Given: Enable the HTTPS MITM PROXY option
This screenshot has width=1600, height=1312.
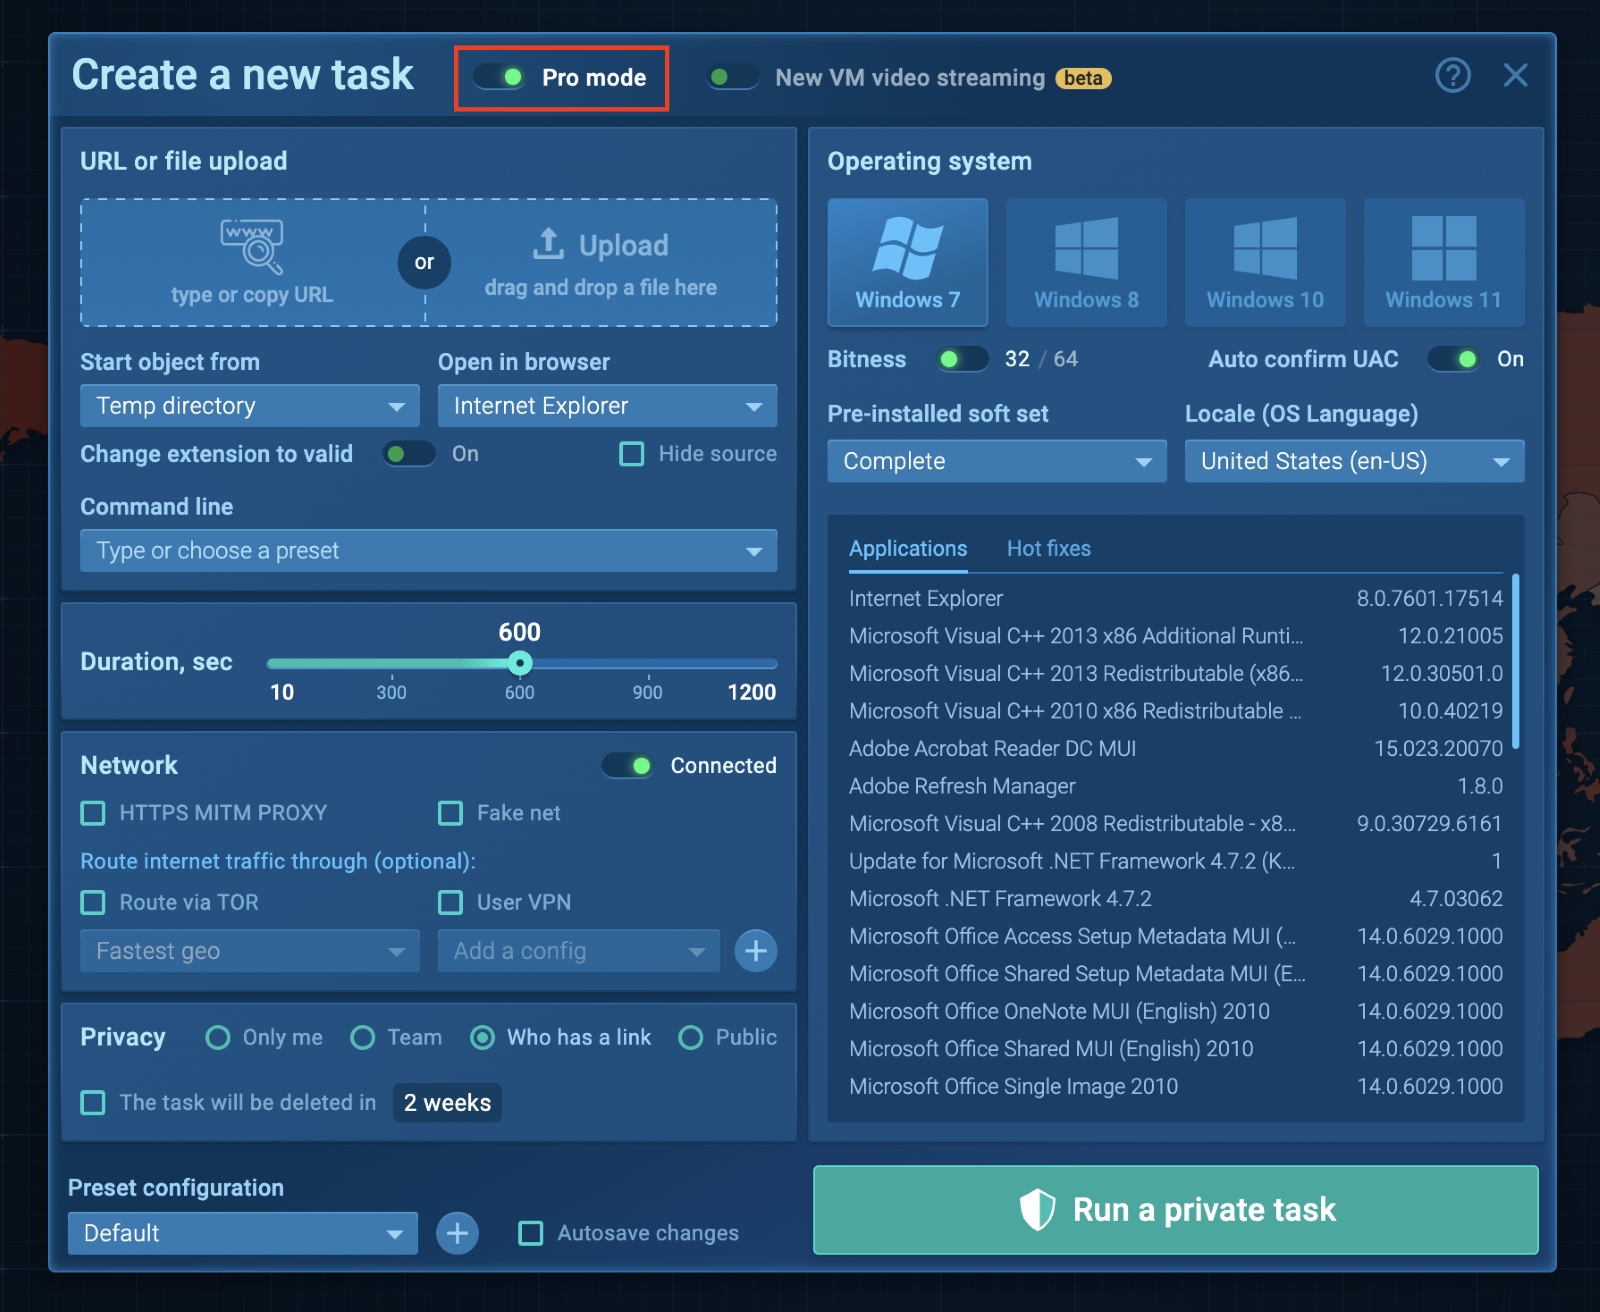Looking at the screenshot, I should [92, 813].
